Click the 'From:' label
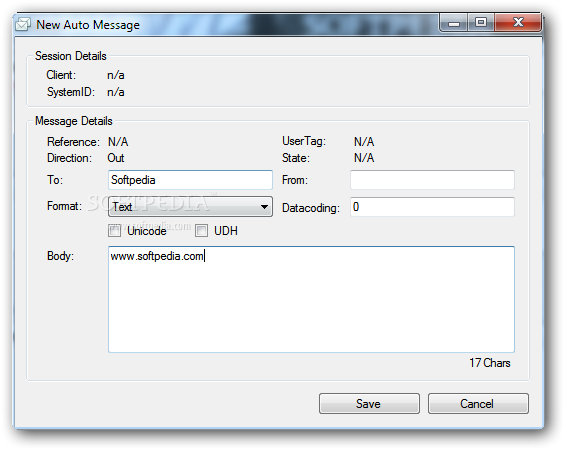 [x=295, y=180]
